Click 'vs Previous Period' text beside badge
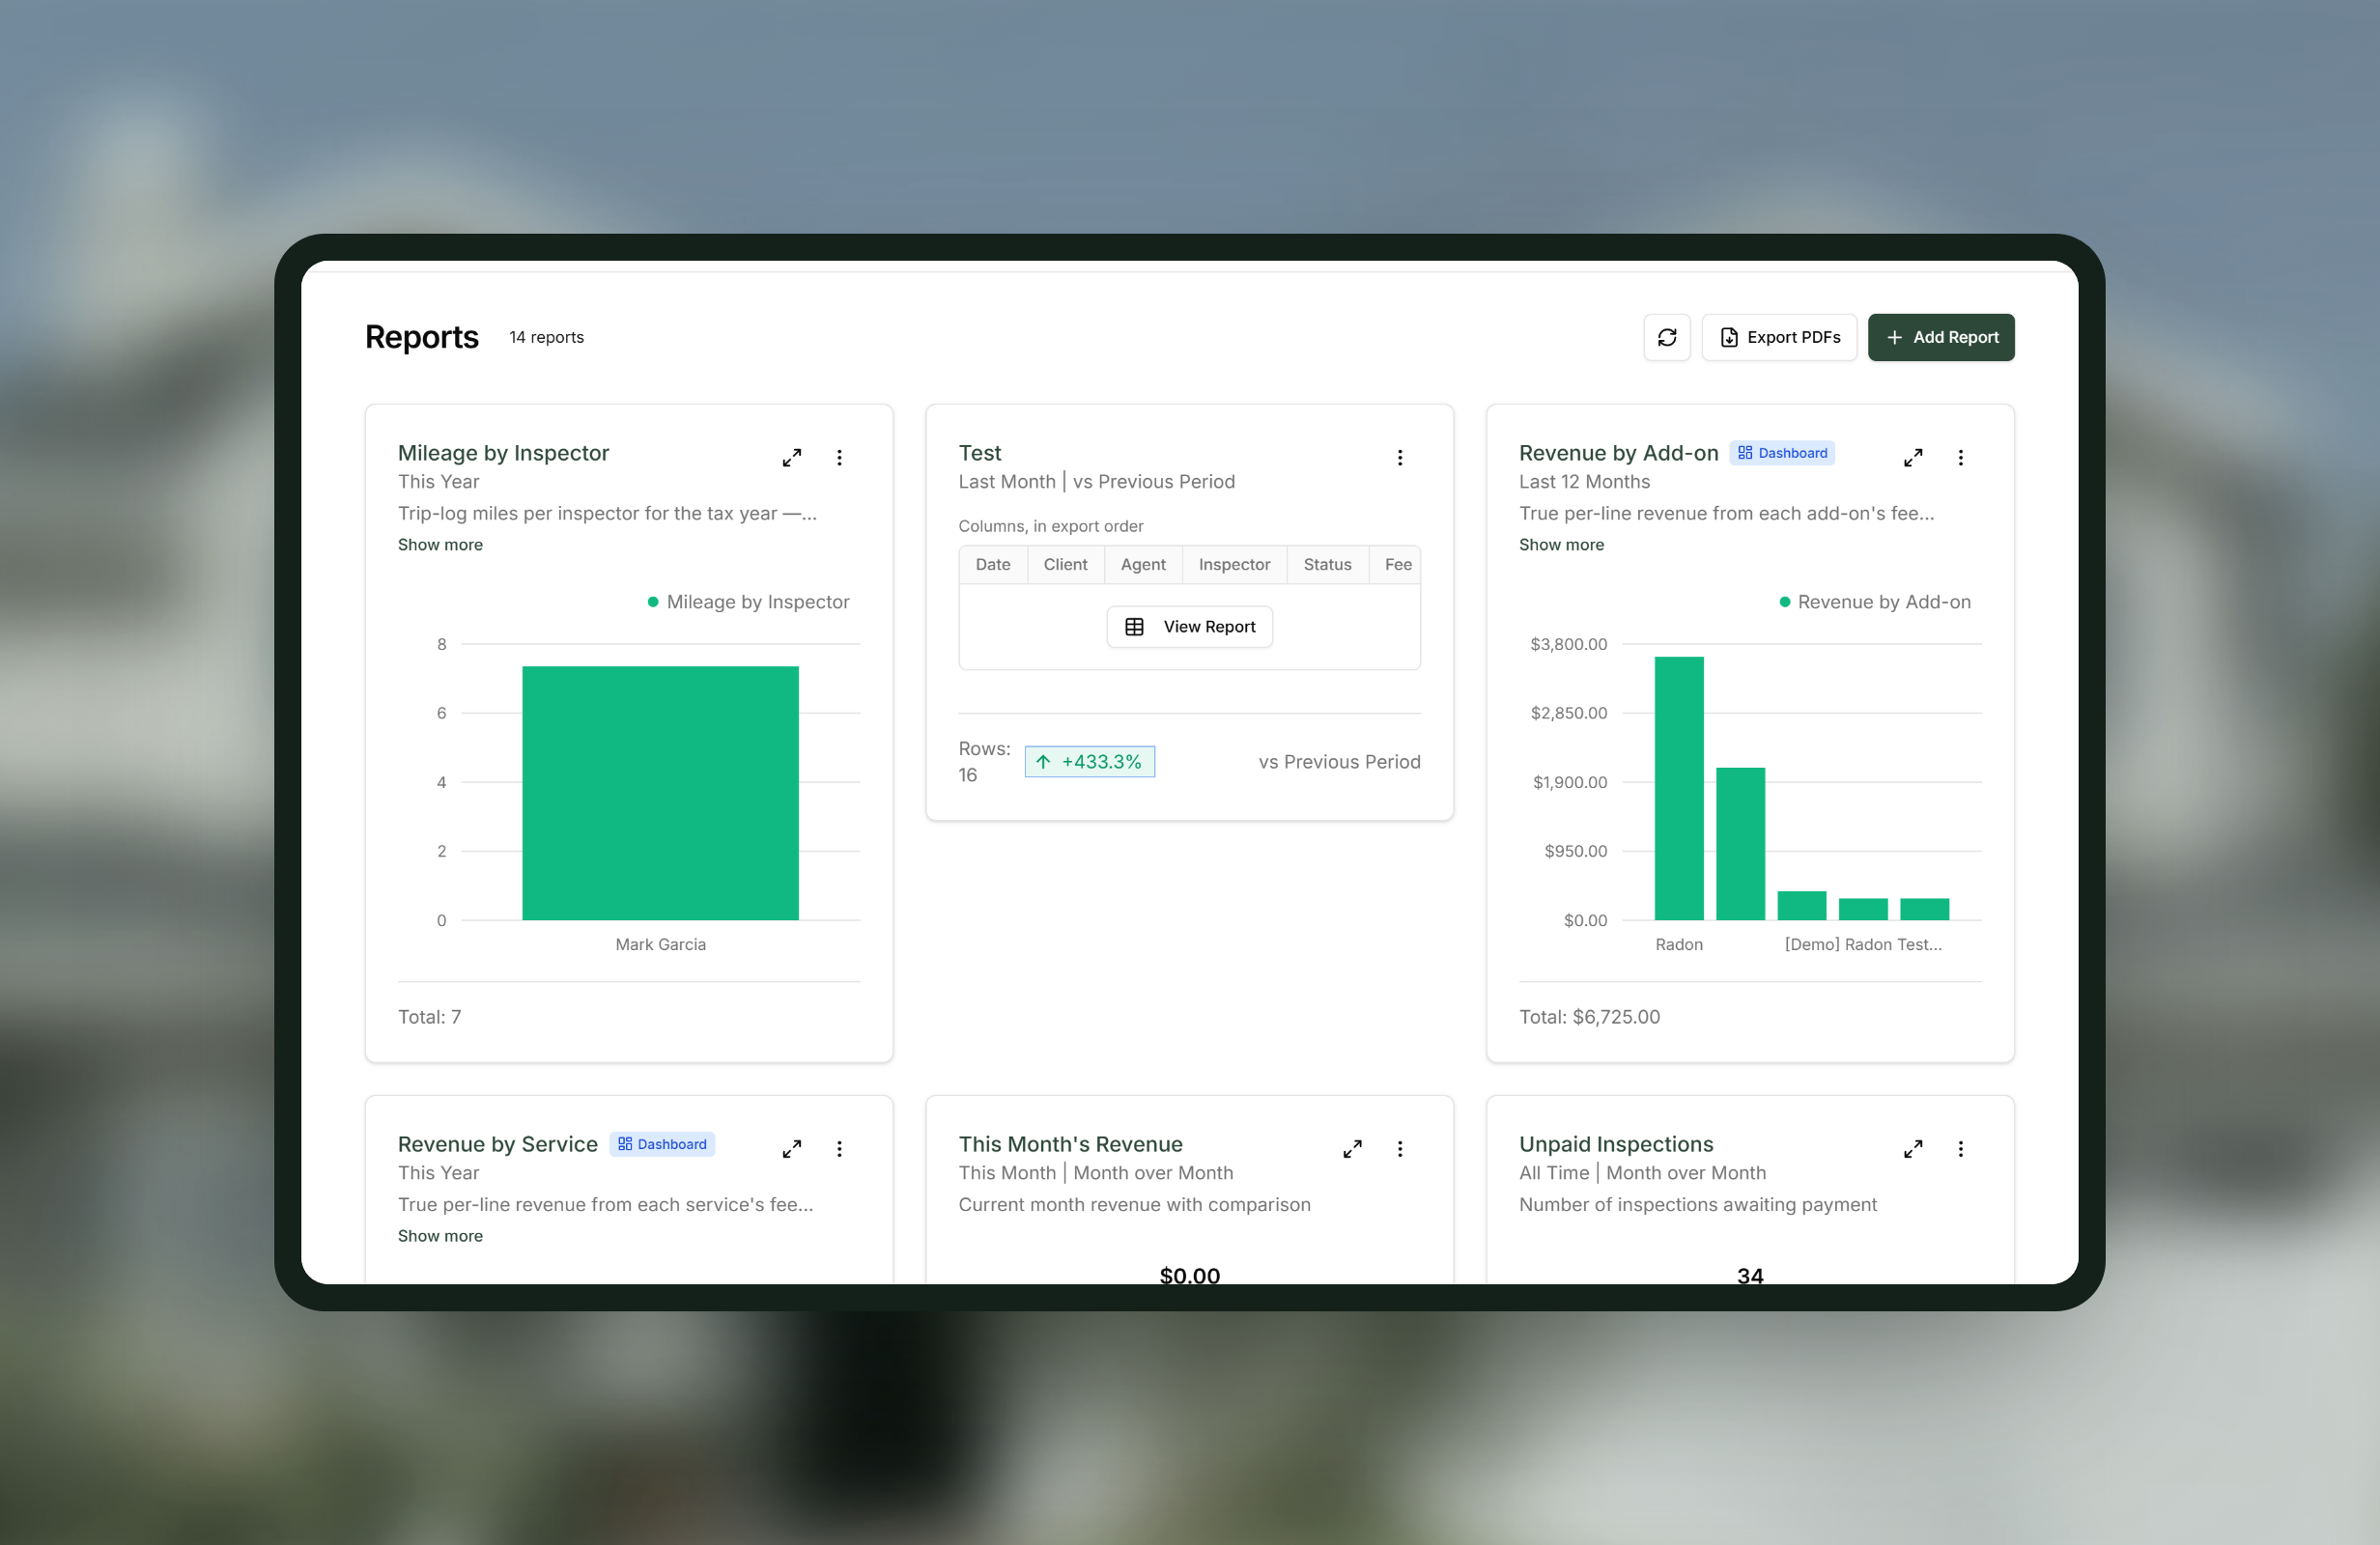This screenshot has height=1545, width=2380. [x=1339, y=761]
